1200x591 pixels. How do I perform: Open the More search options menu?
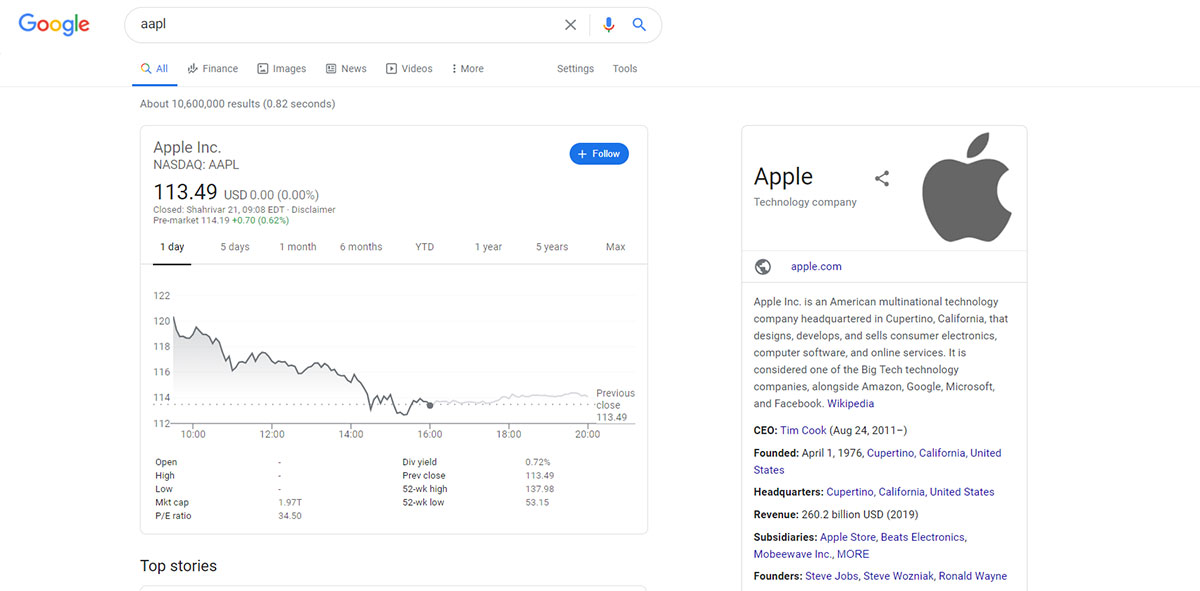tap(467, 69)
